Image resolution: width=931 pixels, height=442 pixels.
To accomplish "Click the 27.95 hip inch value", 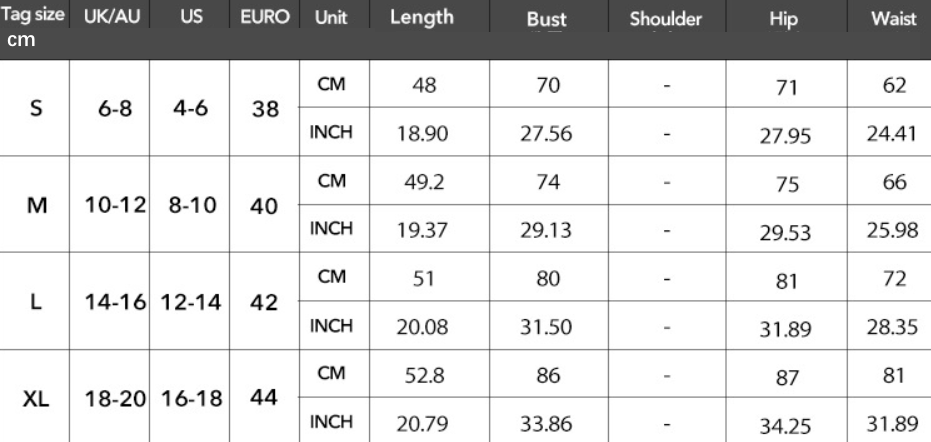I will 784,137.
